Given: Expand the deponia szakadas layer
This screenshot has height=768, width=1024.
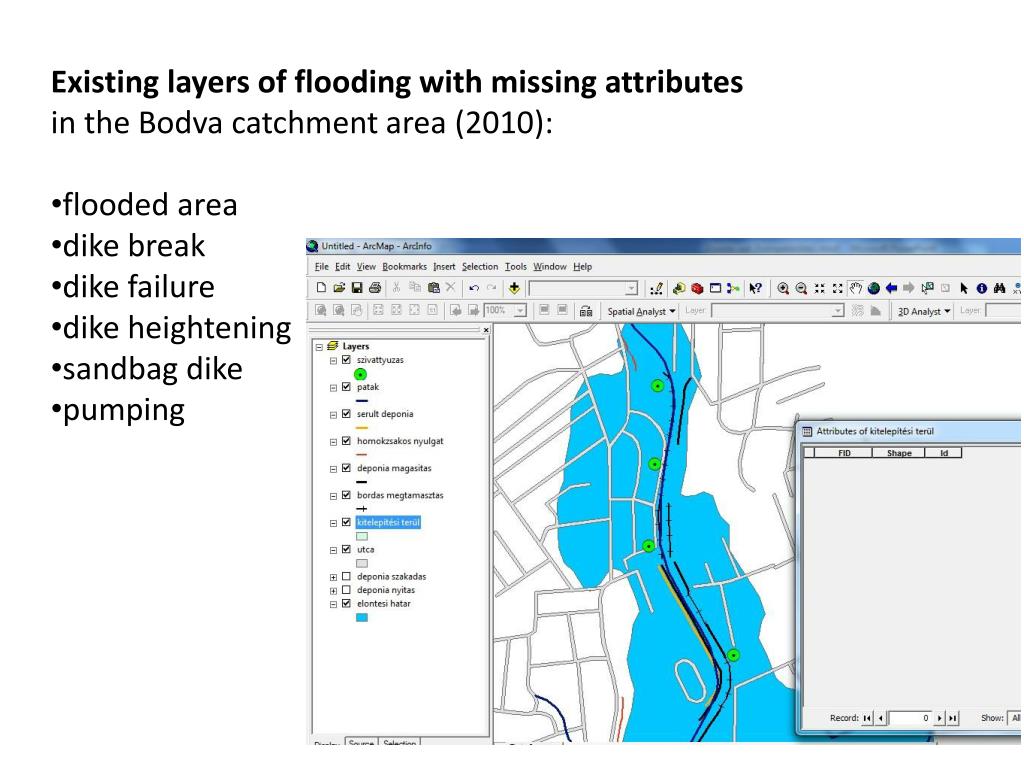Looking at the screenshot, I should (333, 577).
